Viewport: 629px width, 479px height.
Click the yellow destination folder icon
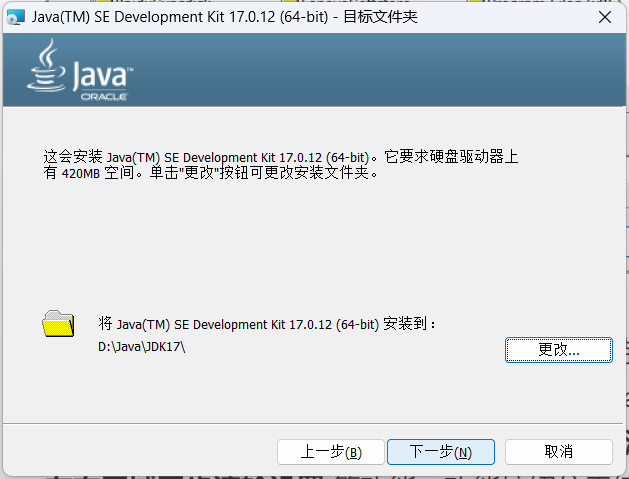pos(58,323)
